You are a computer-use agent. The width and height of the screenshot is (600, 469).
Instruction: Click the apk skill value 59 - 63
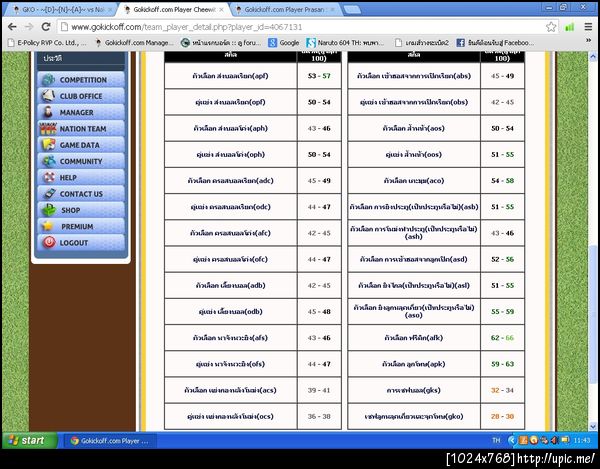coord(502,364)
